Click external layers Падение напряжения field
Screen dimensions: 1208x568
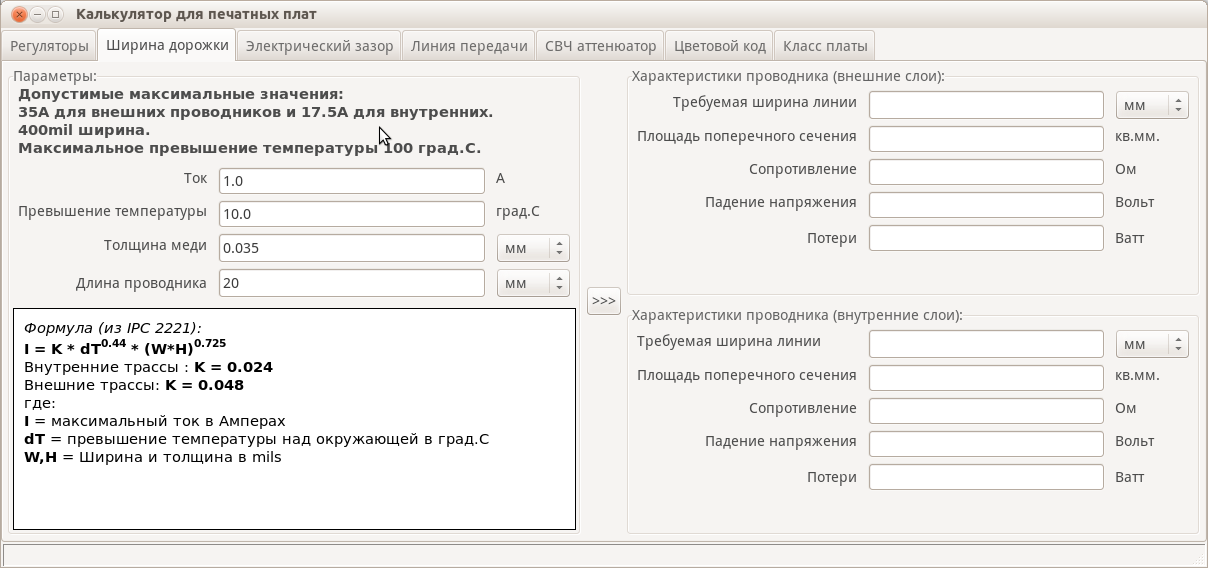(x=986, y=204)
